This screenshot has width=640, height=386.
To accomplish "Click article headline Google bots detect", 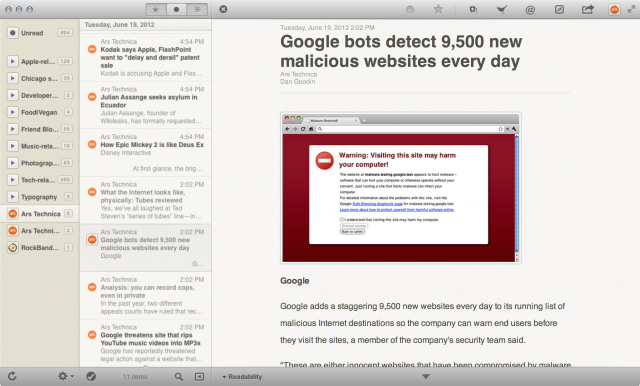I will point(401,51).
